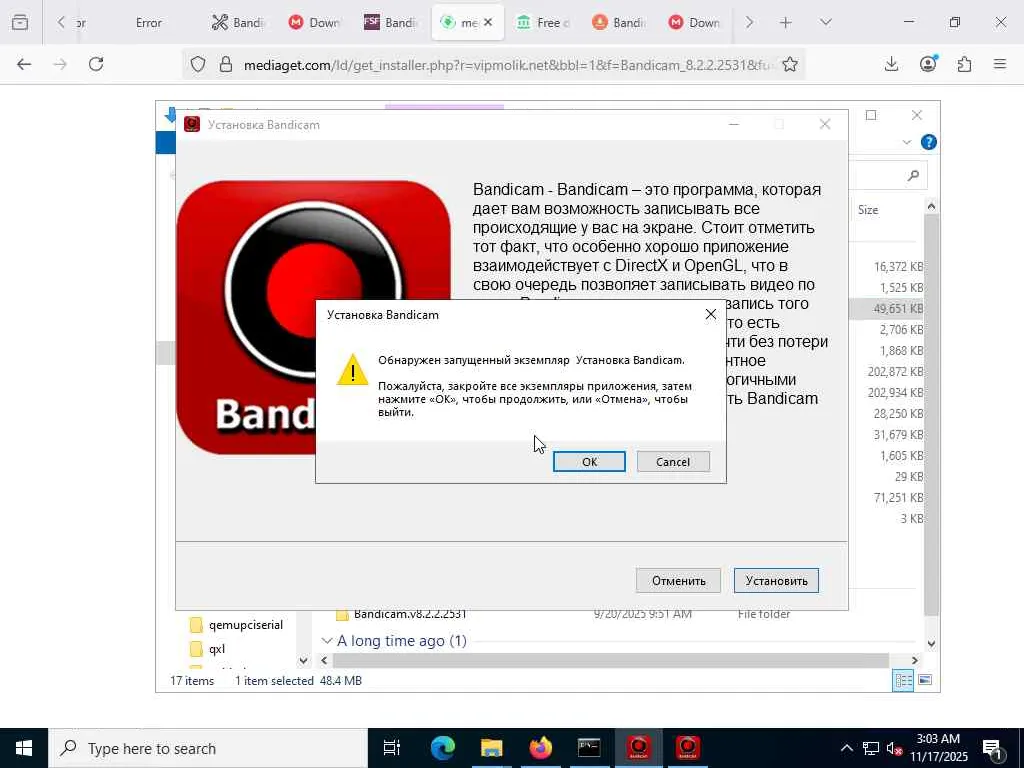Viewport: 1024px width, 768px height.
Task: Click Bandicam icon in installer title bar
Action: [192, 124]
